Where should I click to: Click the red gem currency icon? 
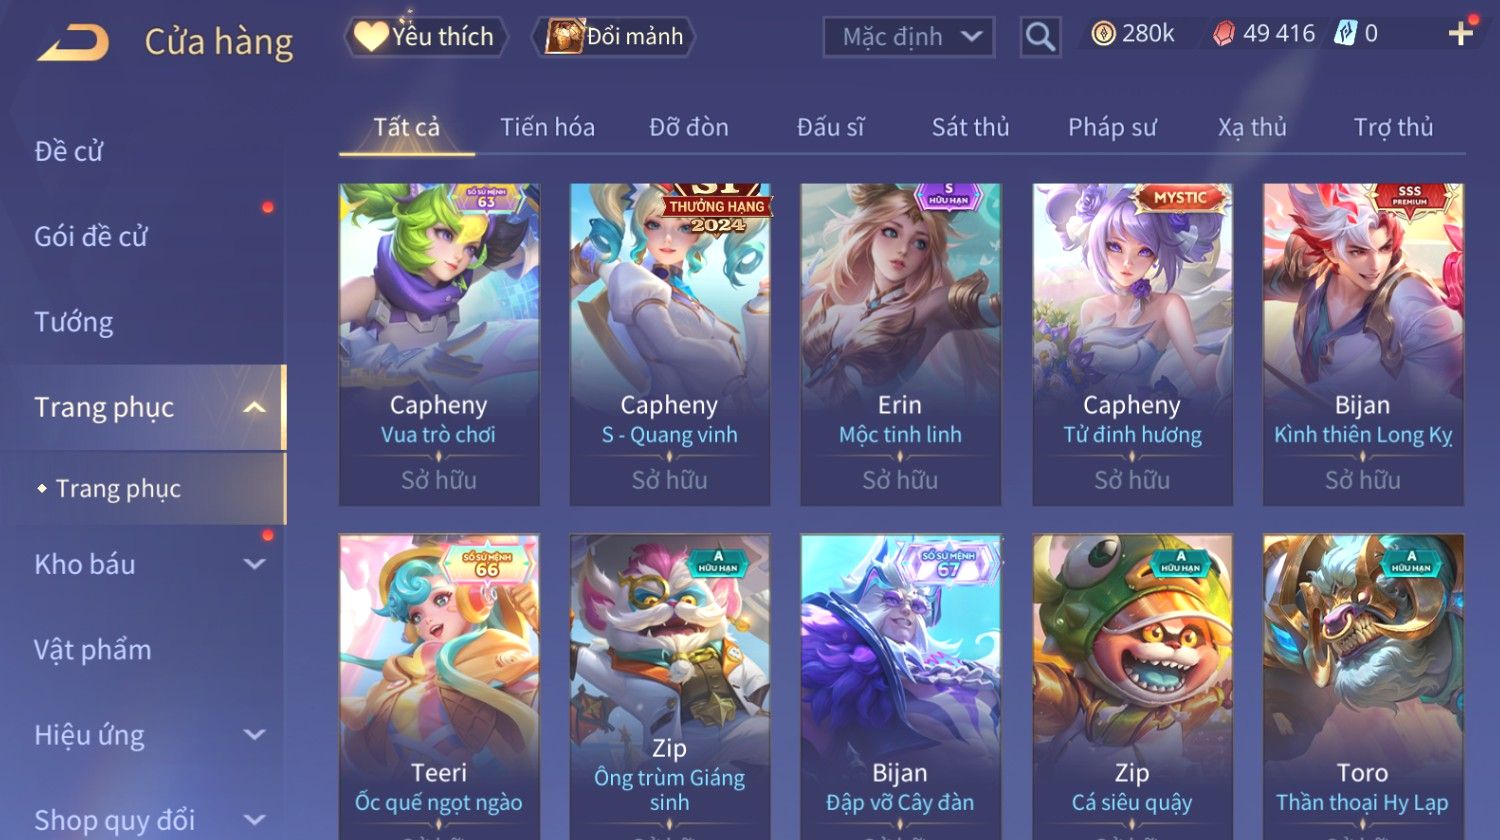(1224, 35)
